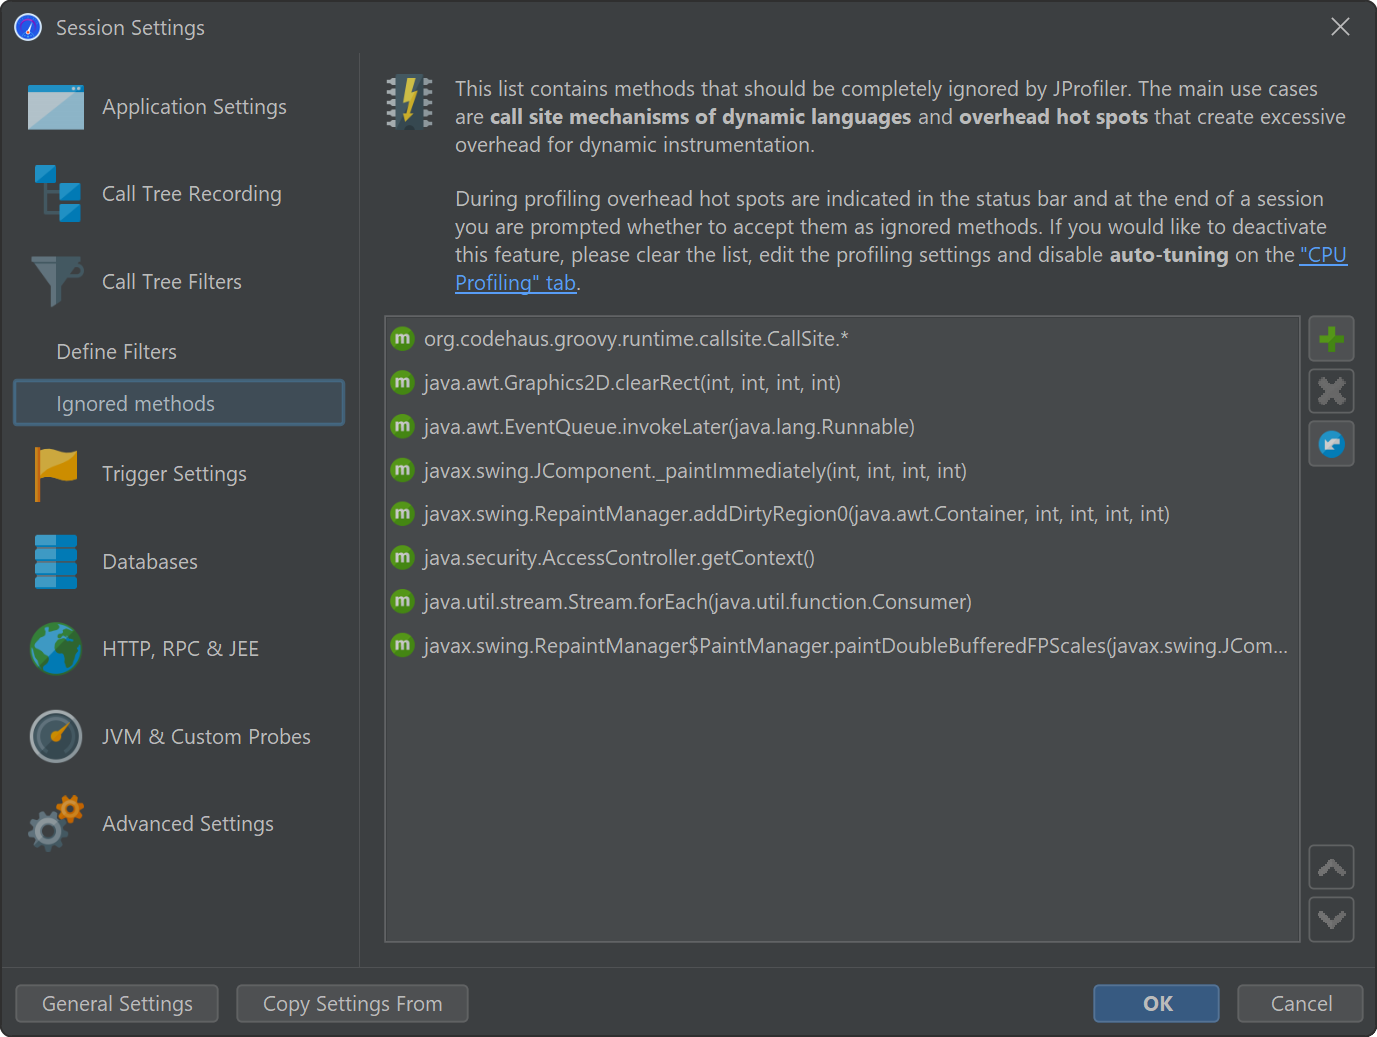Screen dimensions: 1377x1037
Task: Click method icon beside clearRect entry
Action: coord(402,382)
